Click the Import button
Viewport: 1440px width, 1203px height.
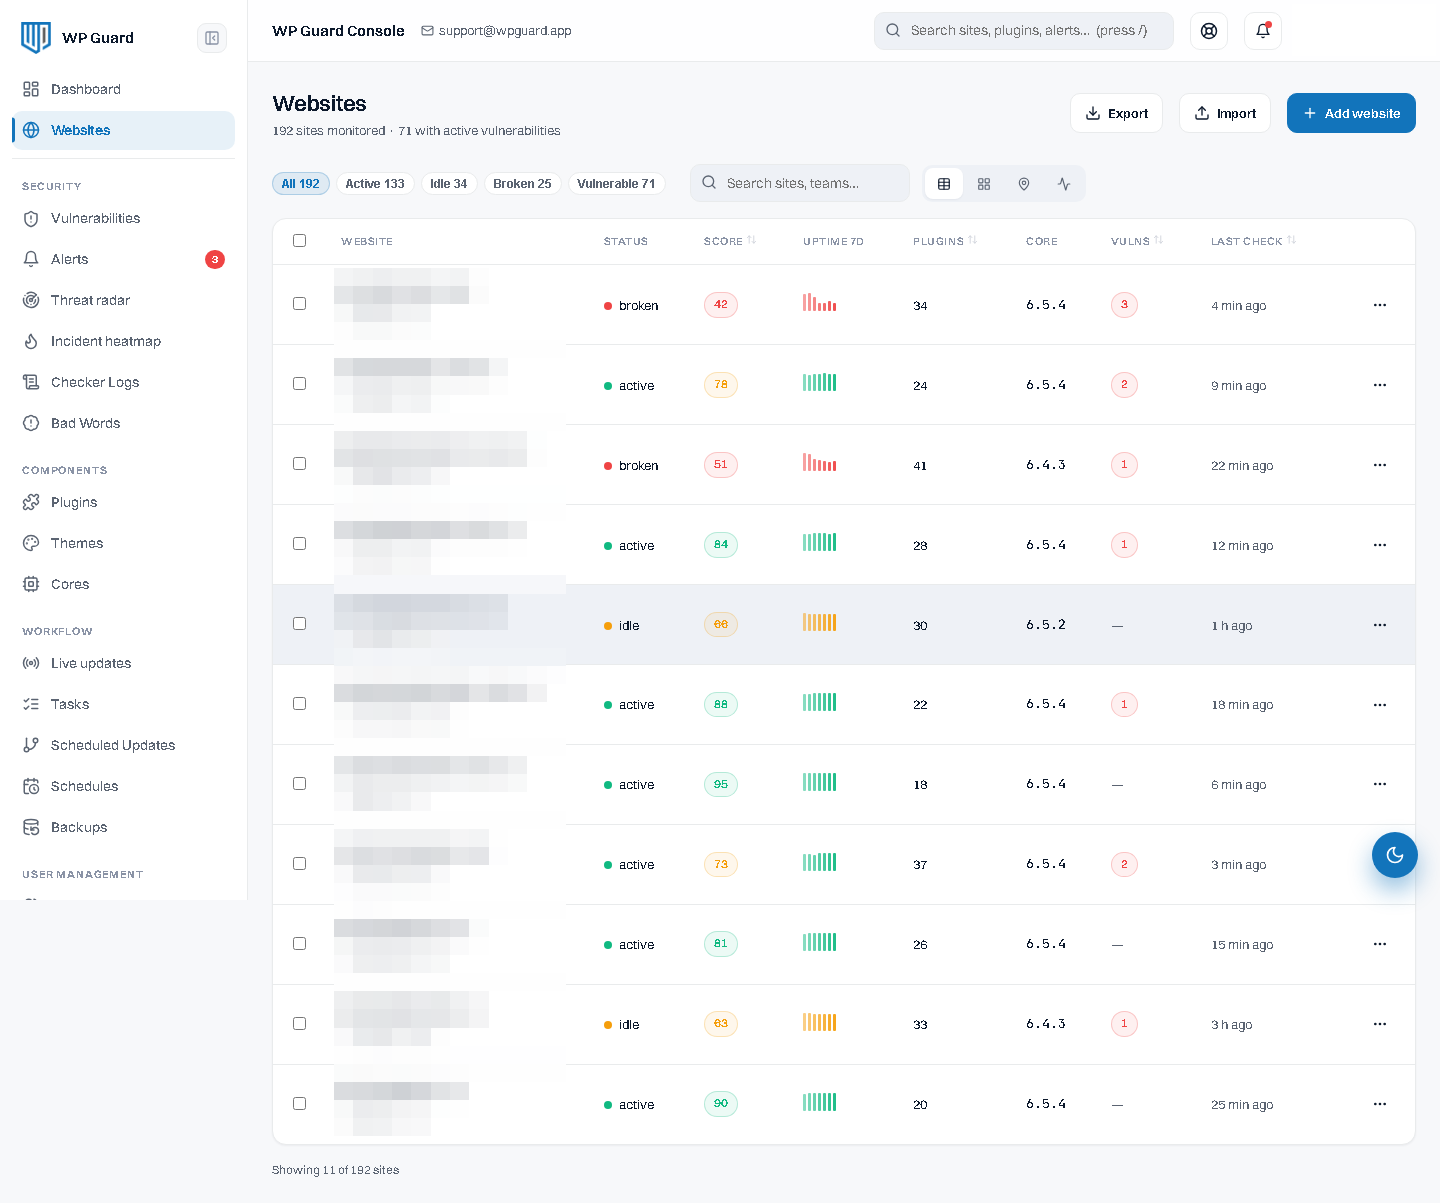click(x=1225, y=113)
